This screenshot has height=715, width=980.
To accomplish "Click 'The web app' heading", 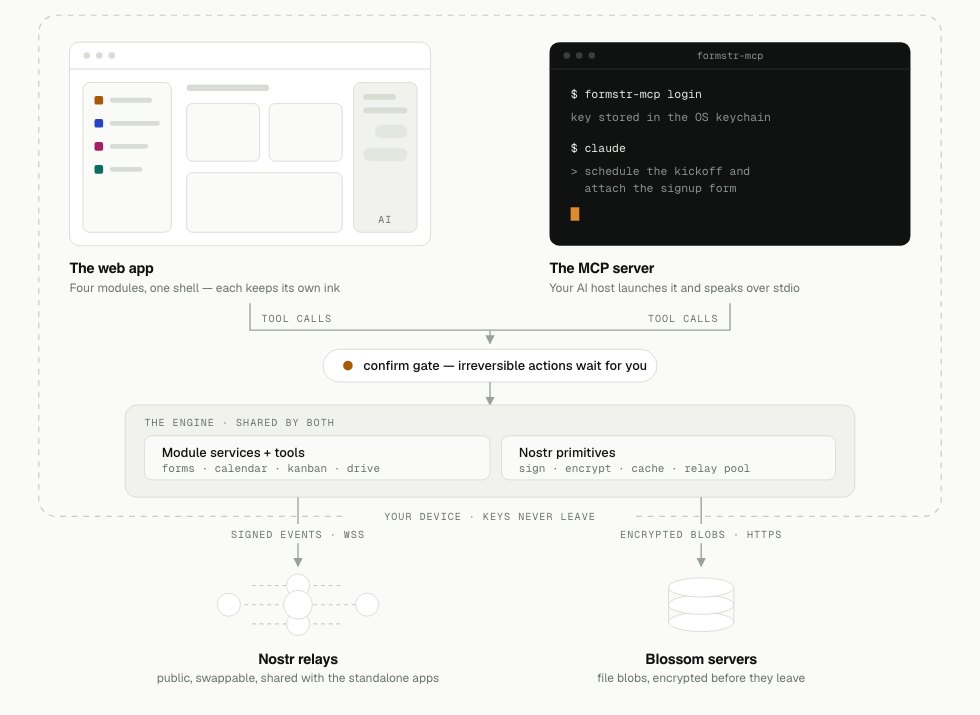I will coord(111,268).
